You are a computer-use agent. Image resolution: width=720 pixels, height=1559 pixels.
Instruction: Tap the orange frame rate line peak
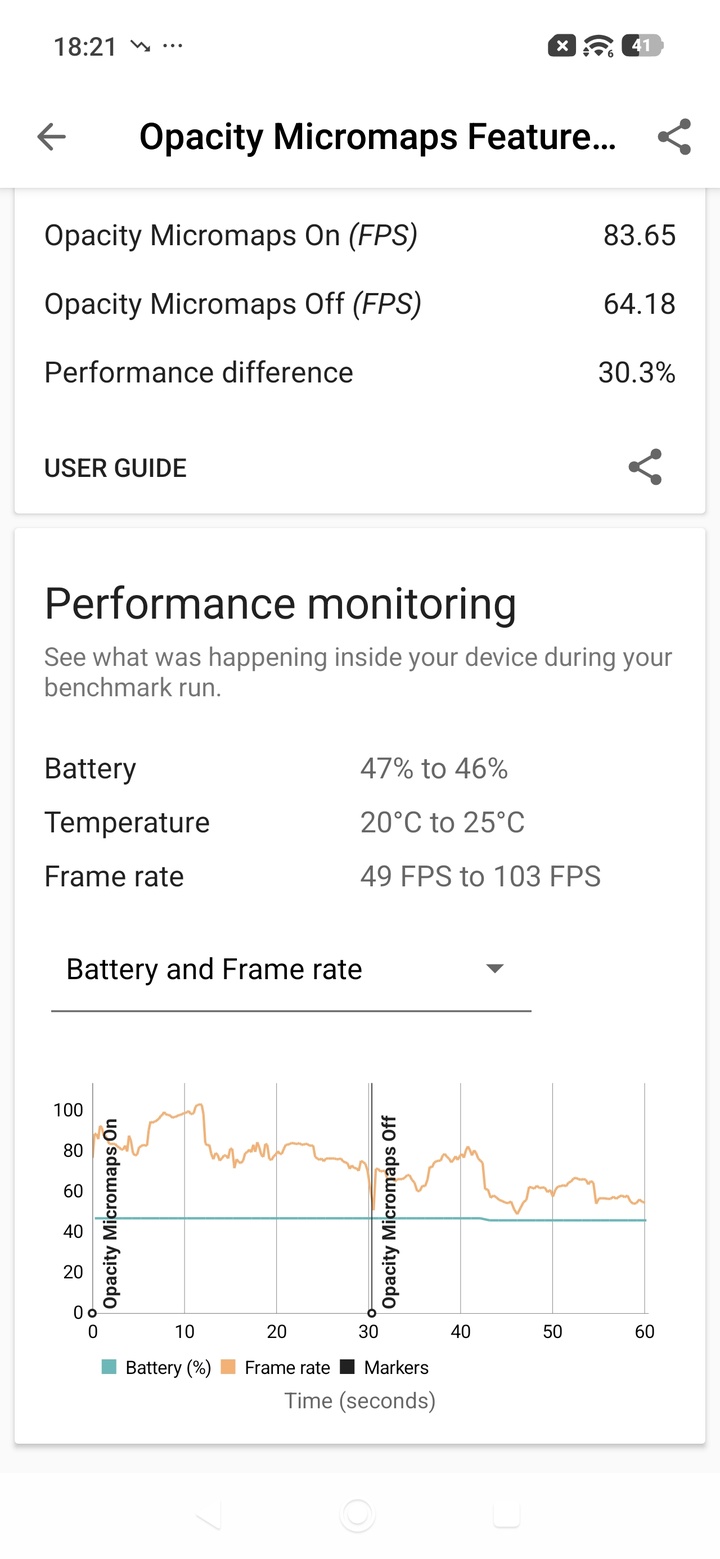point(199,1105)
